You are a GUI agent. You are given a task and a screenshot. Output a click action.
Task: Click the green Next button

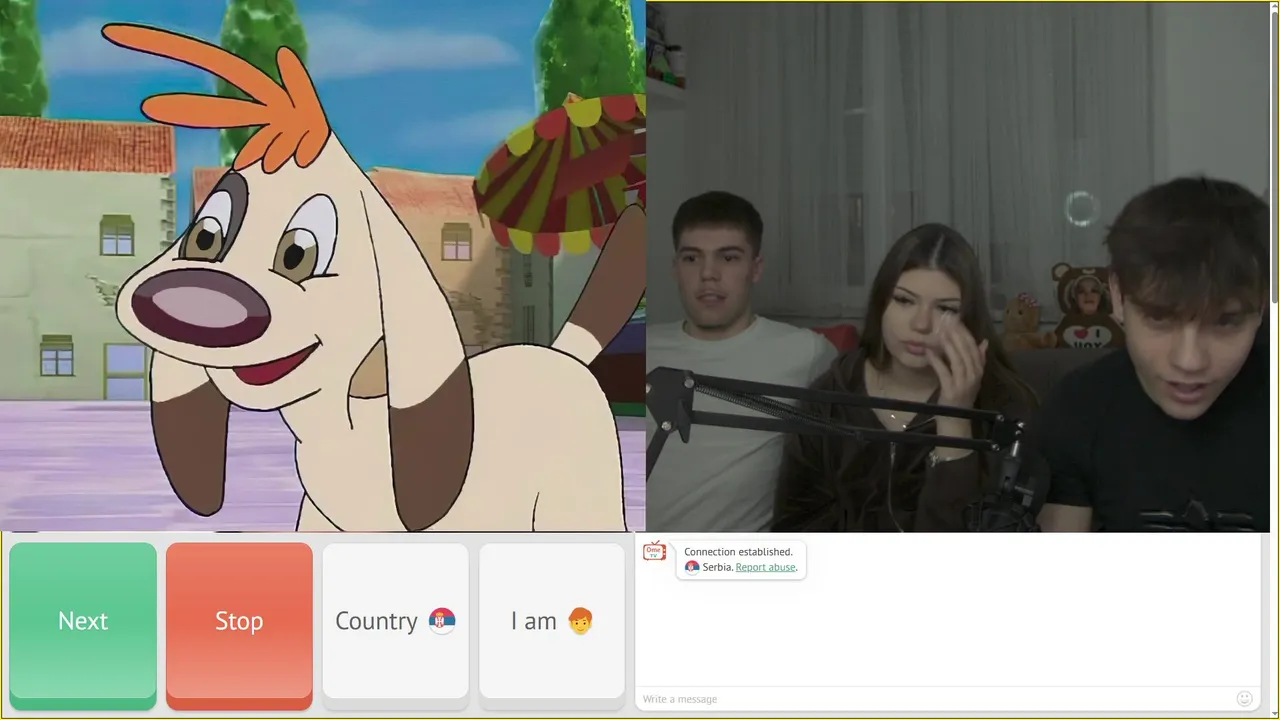tap(83, 625)
